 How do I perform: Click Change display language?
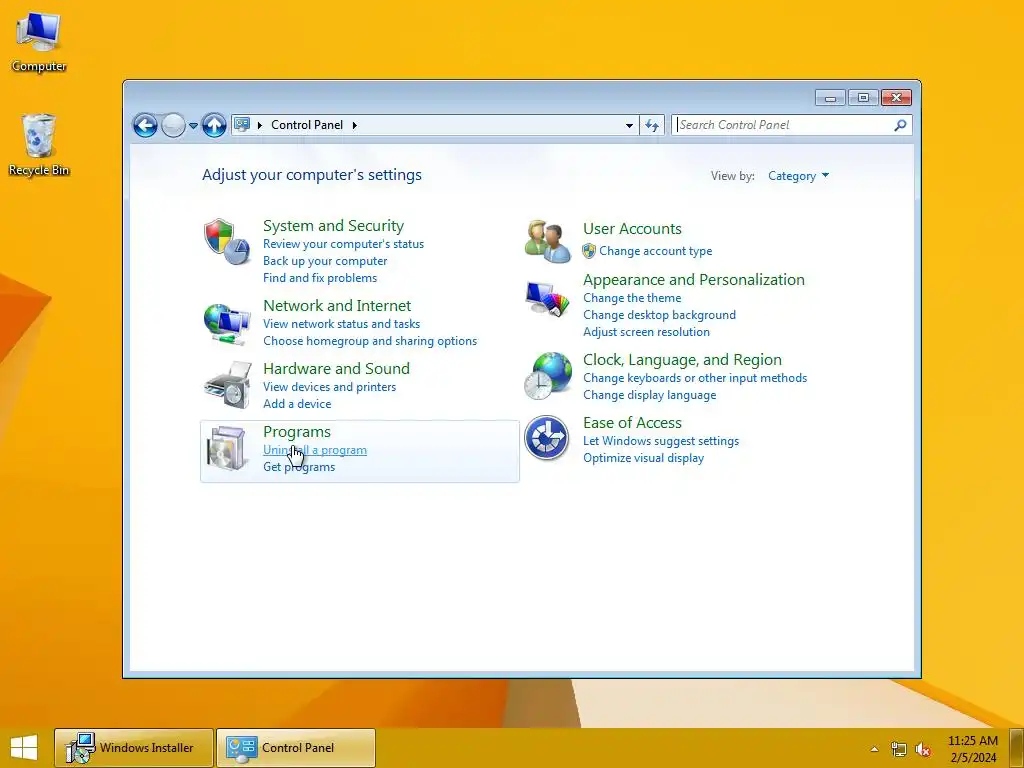click(650, 394)
